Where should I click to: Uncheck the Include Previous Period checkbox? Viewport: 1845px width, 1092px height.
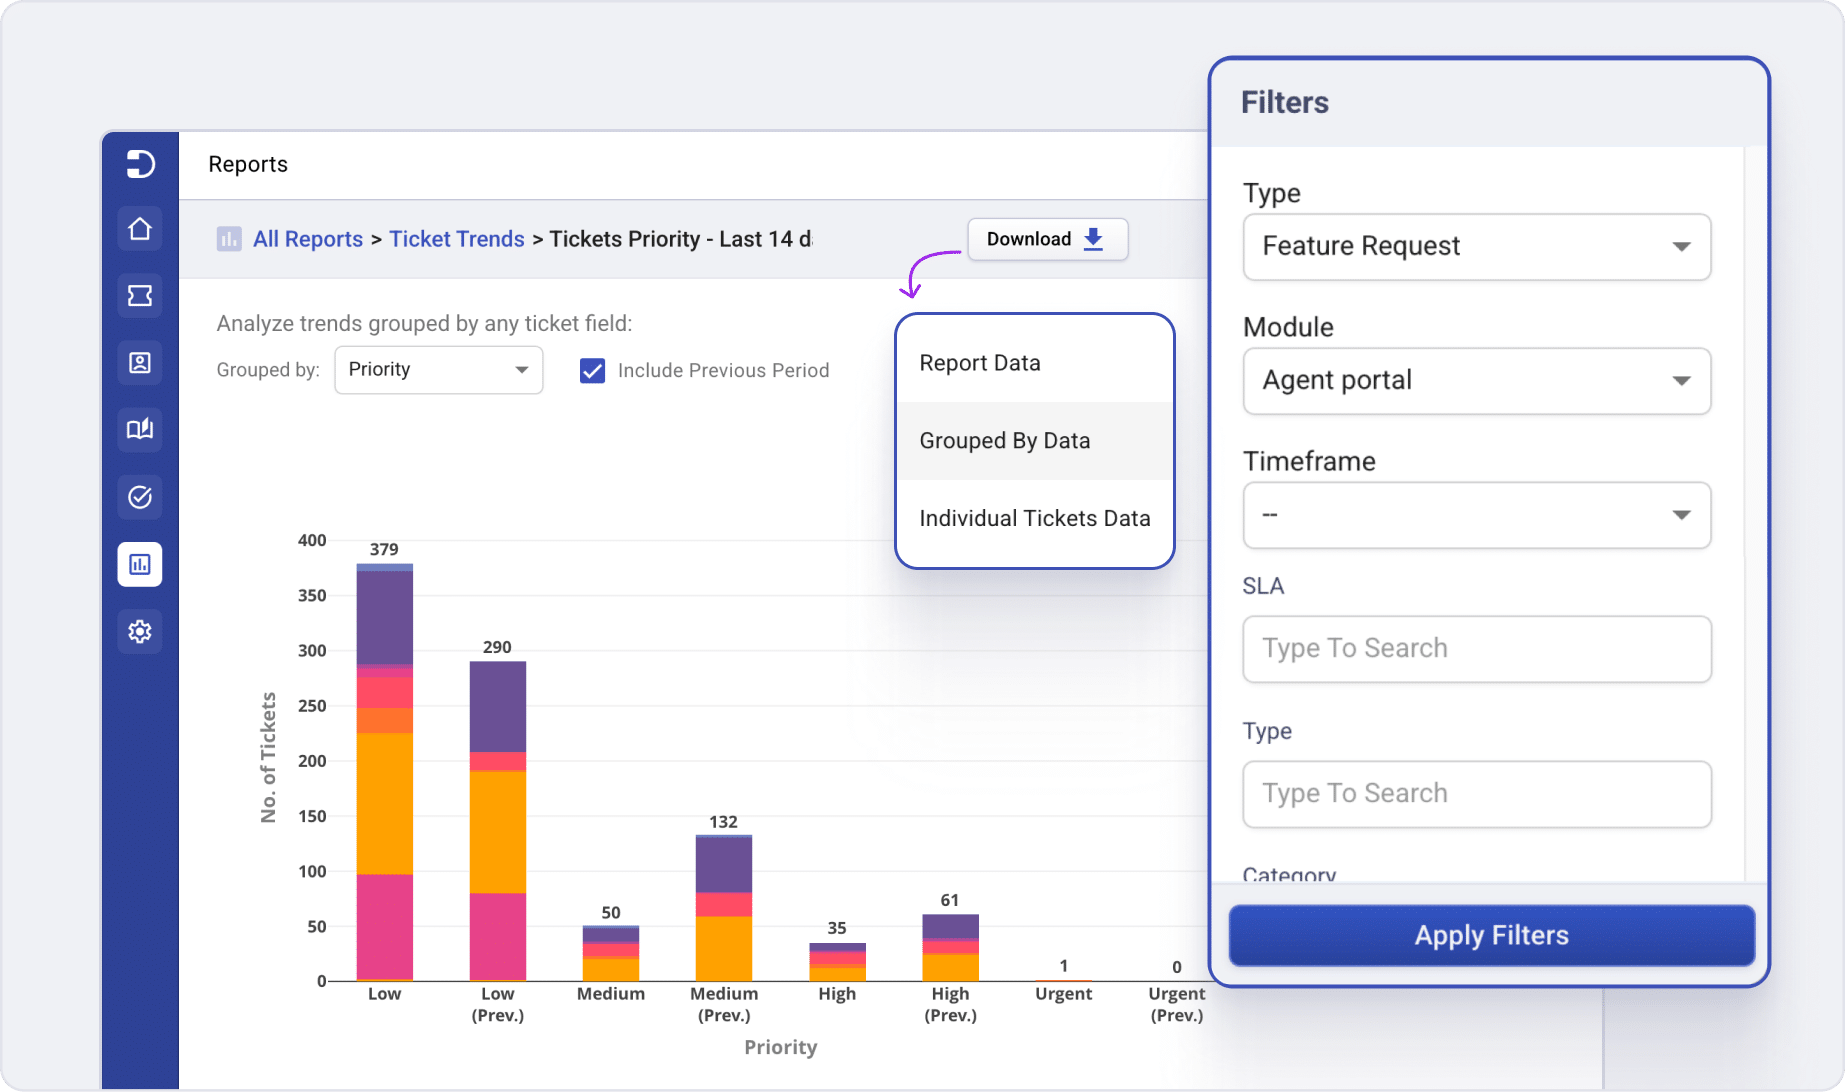pos(592,370)
